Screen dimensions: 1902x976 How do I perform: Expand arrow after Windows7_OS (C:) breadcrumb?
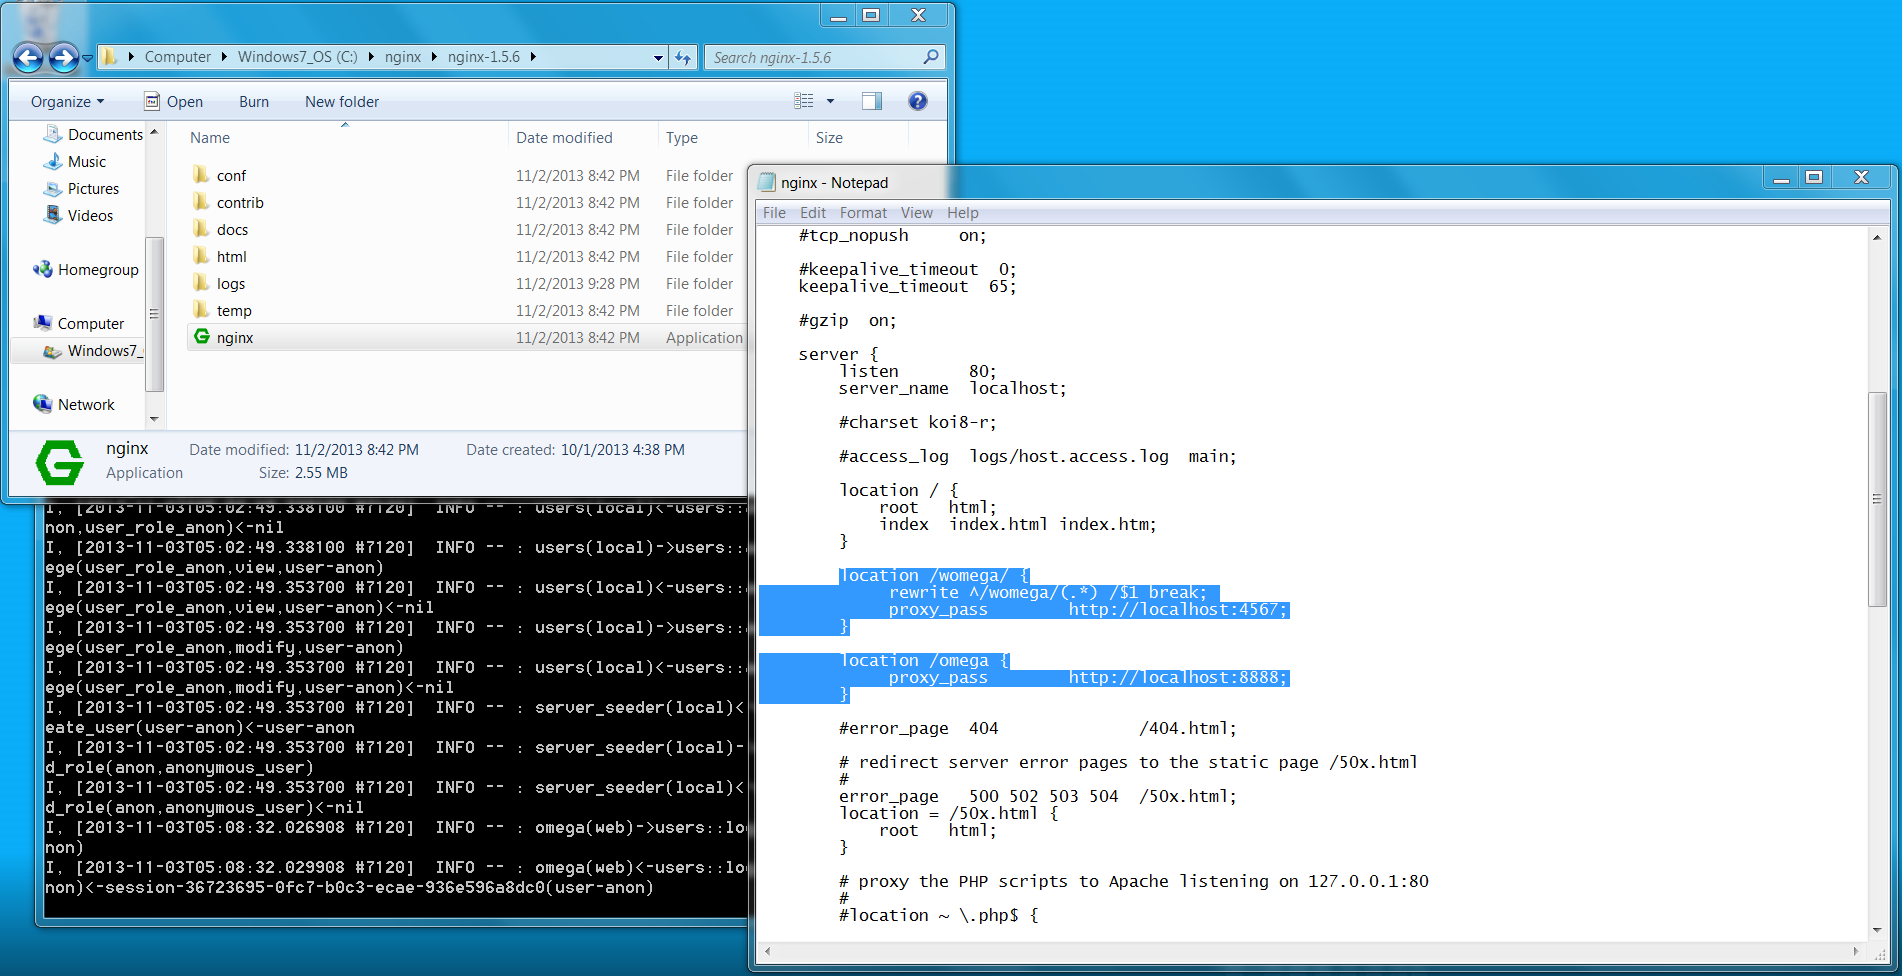coord(371,57)
